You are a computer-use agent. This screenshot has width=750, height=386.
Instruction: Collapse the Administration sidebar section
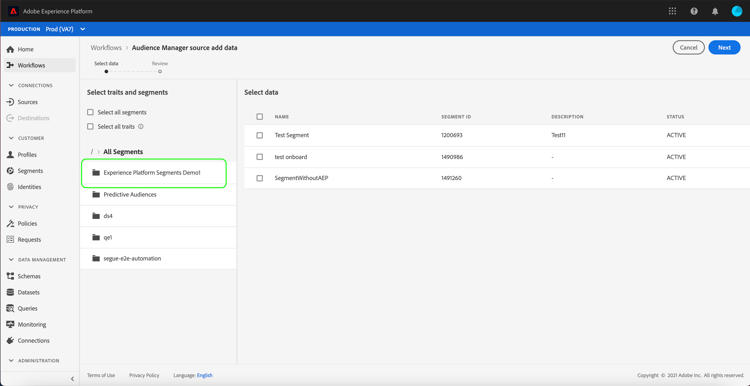coord(11,361)
